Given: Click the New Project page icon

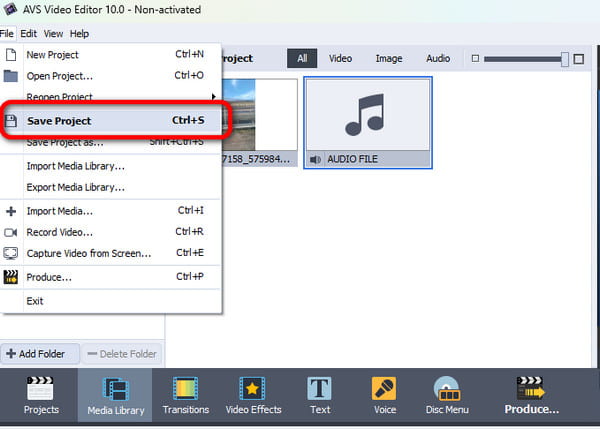Looking at the screenshot, I should click(11, 55).
